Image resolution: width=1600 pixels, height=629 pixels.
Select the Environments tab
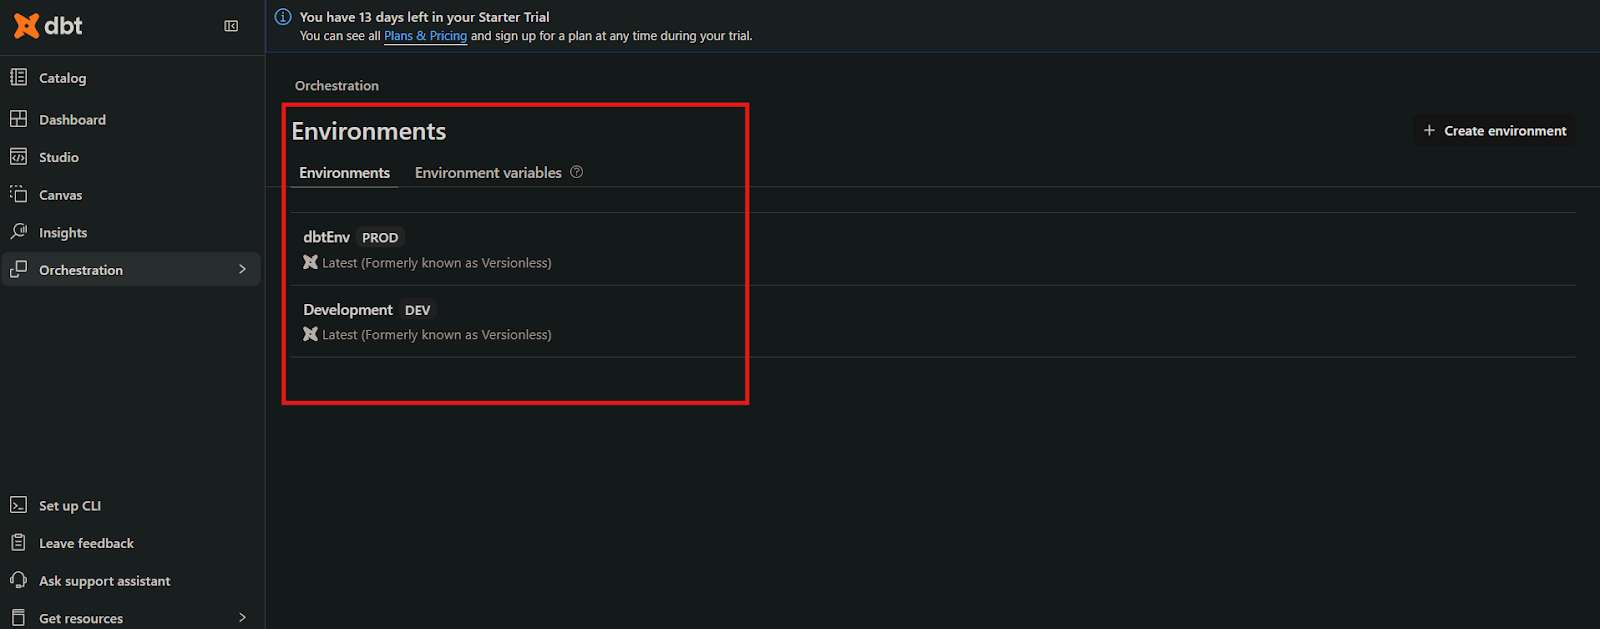pos(344,173)
